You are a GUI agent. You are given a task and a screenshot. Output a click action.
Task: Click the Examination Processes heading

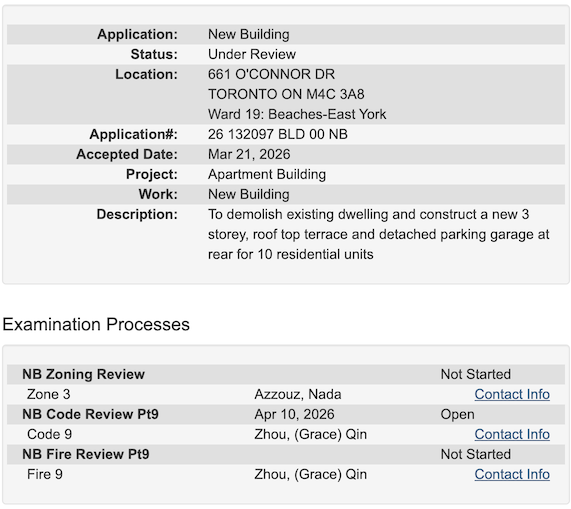click(x=96, y=324)
